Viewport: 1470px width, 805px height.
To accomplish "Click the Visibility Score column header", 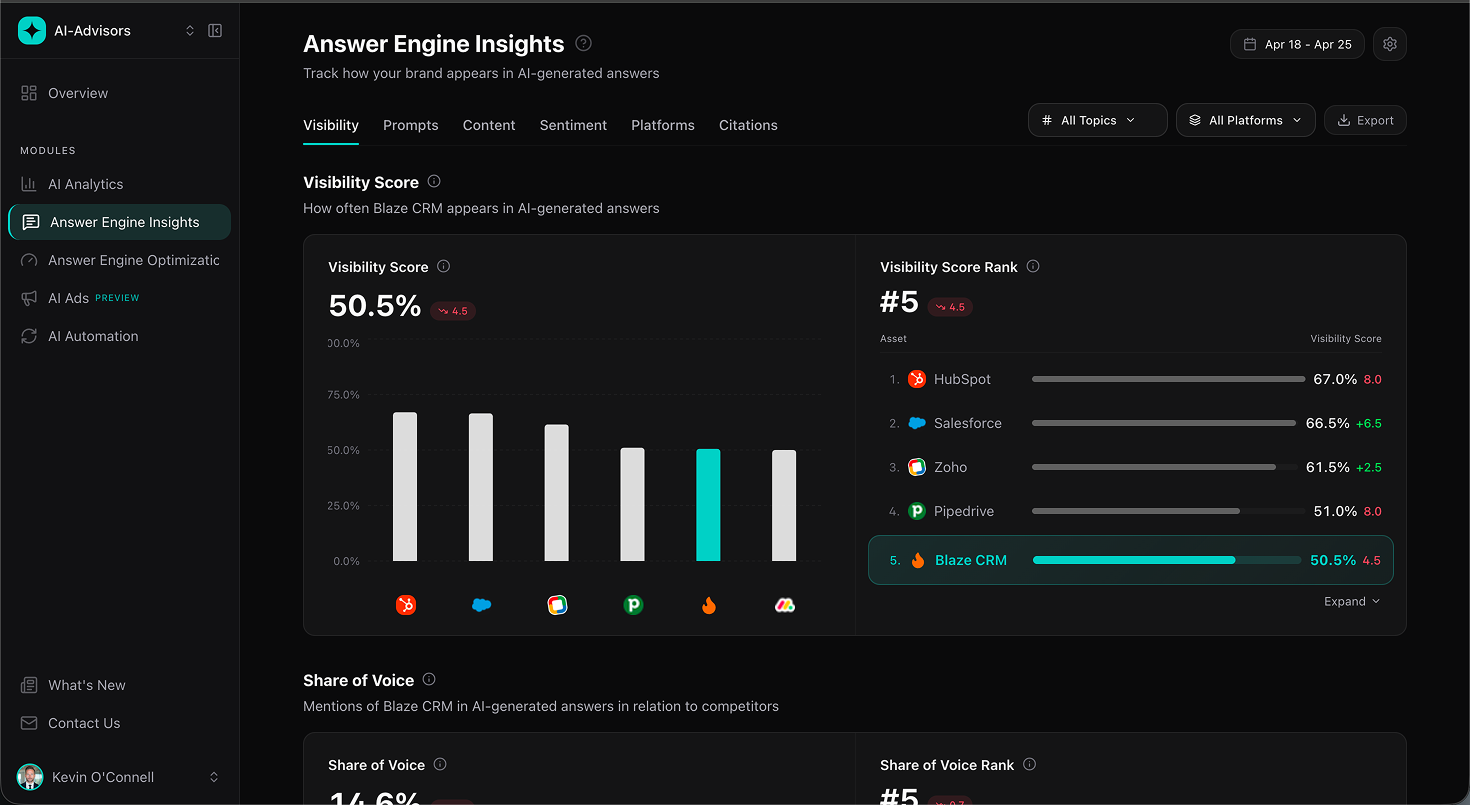I will click(1346, 338).
